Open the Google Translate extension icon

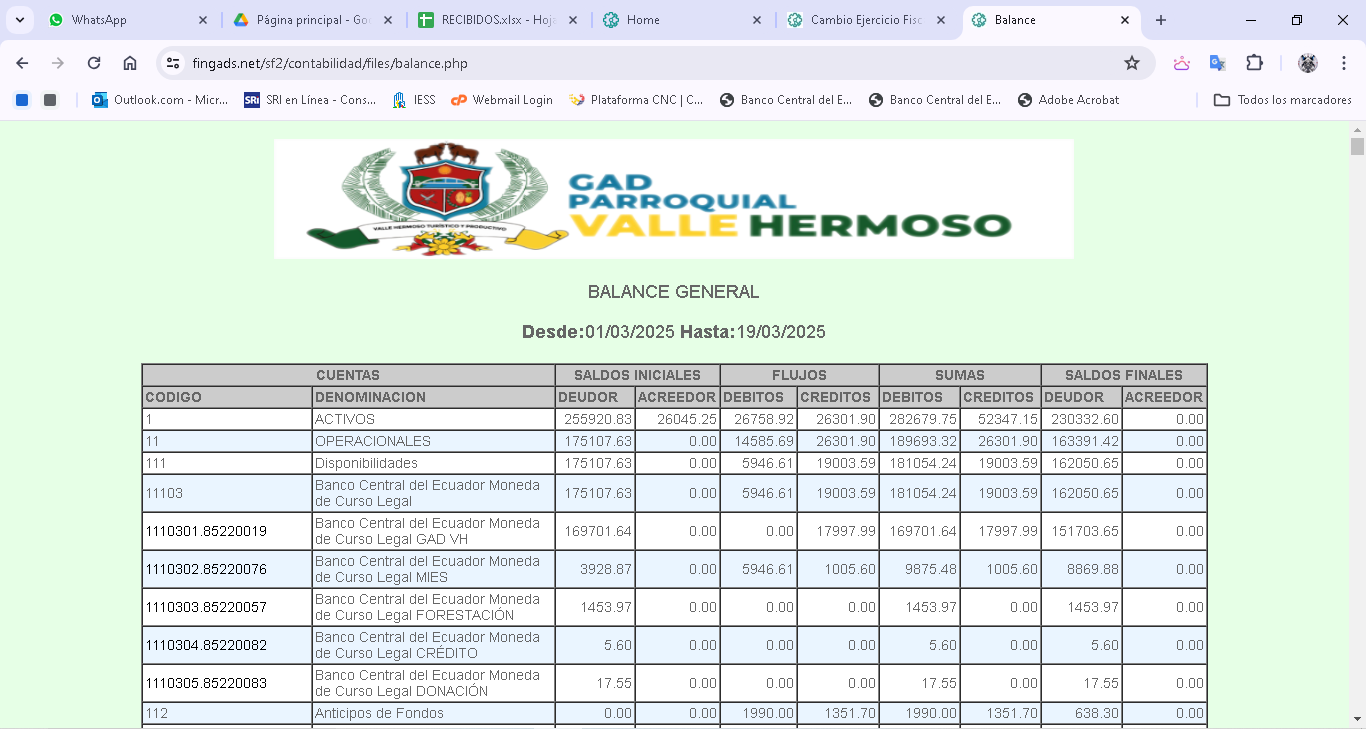click(1217, 63)
